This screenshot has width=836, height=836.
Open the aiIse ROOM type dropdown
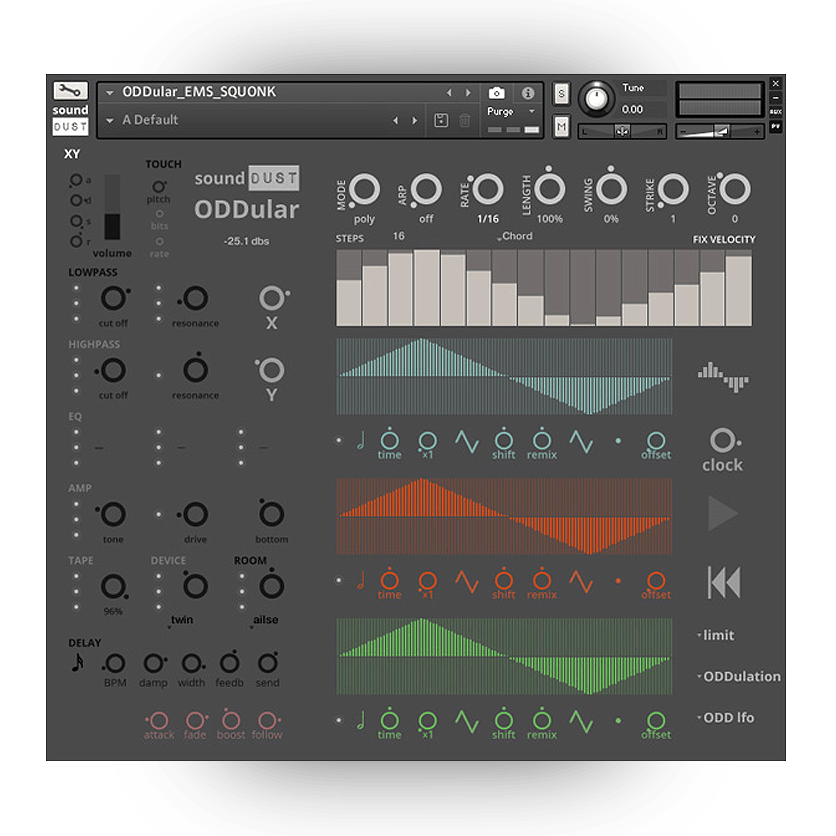point(264,620)
